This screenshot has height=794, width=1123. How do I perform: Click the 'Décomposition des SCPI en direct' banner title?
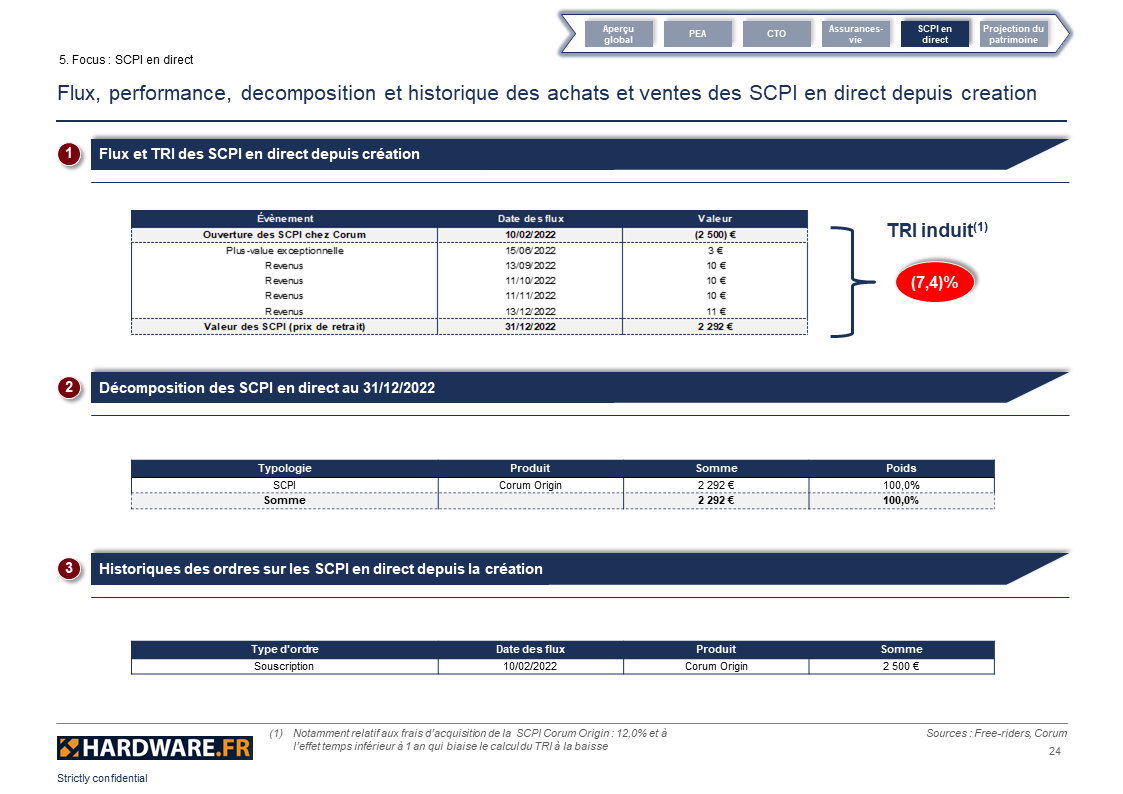[x=267, y=388]
